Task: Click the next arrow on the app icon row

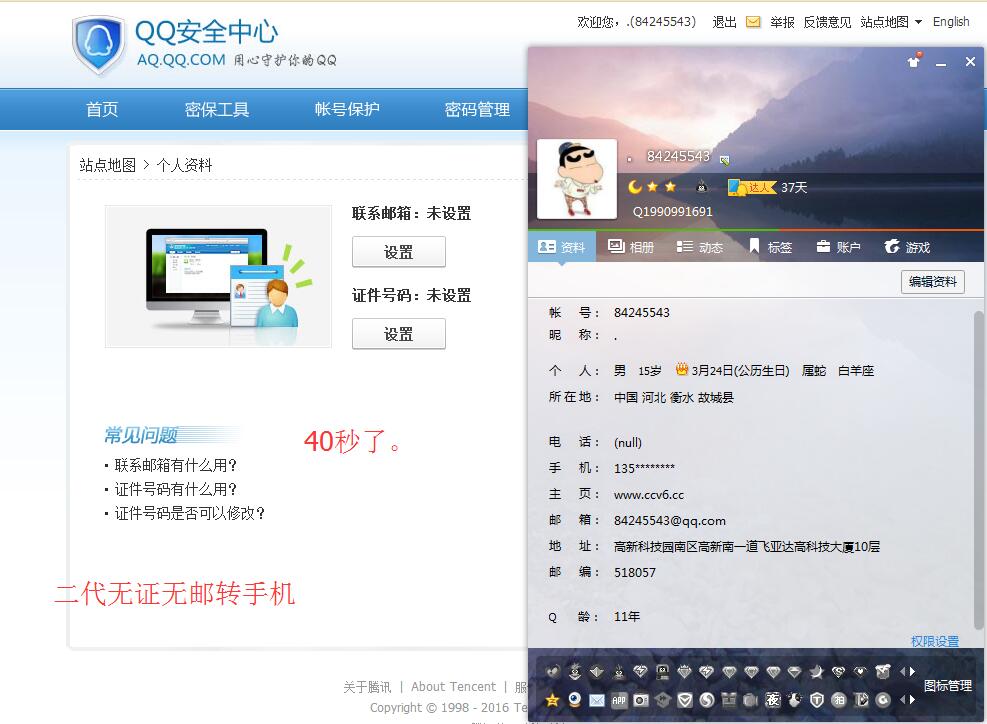Action: point(912,699)
